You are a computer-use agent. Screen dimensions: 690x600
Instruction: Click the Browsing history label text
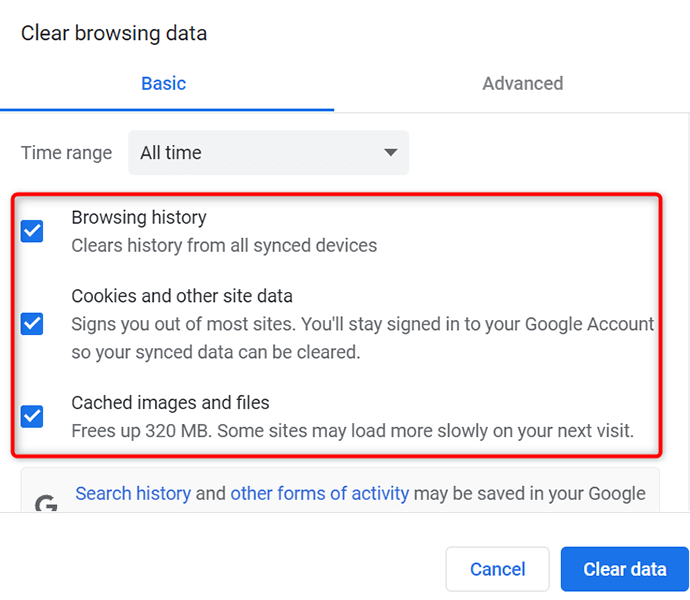[x=139, y=217]
